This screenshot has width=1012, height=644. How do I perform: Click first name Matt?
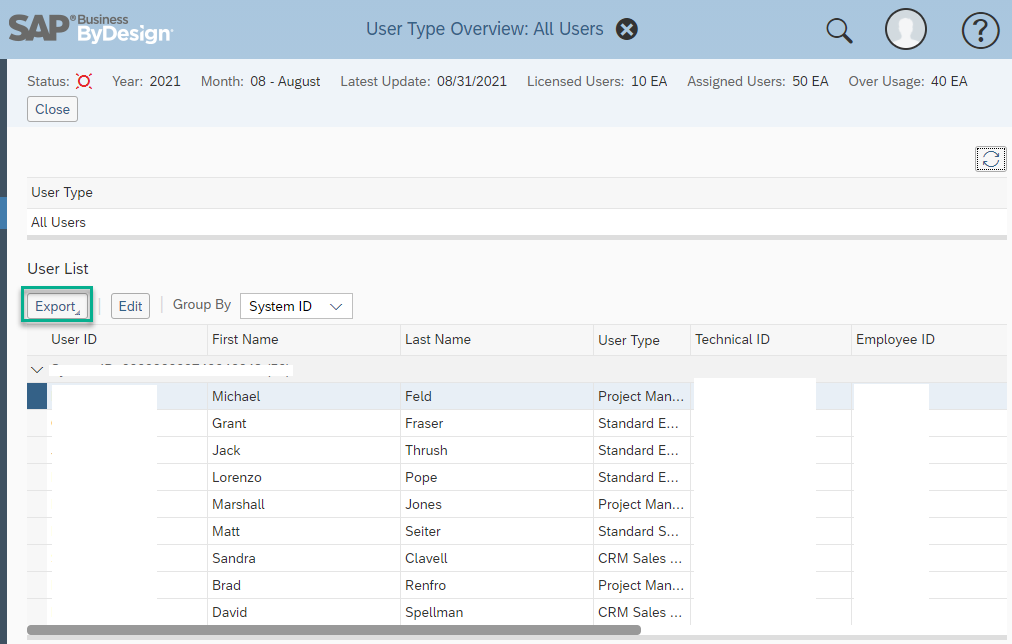coord(226,532)
